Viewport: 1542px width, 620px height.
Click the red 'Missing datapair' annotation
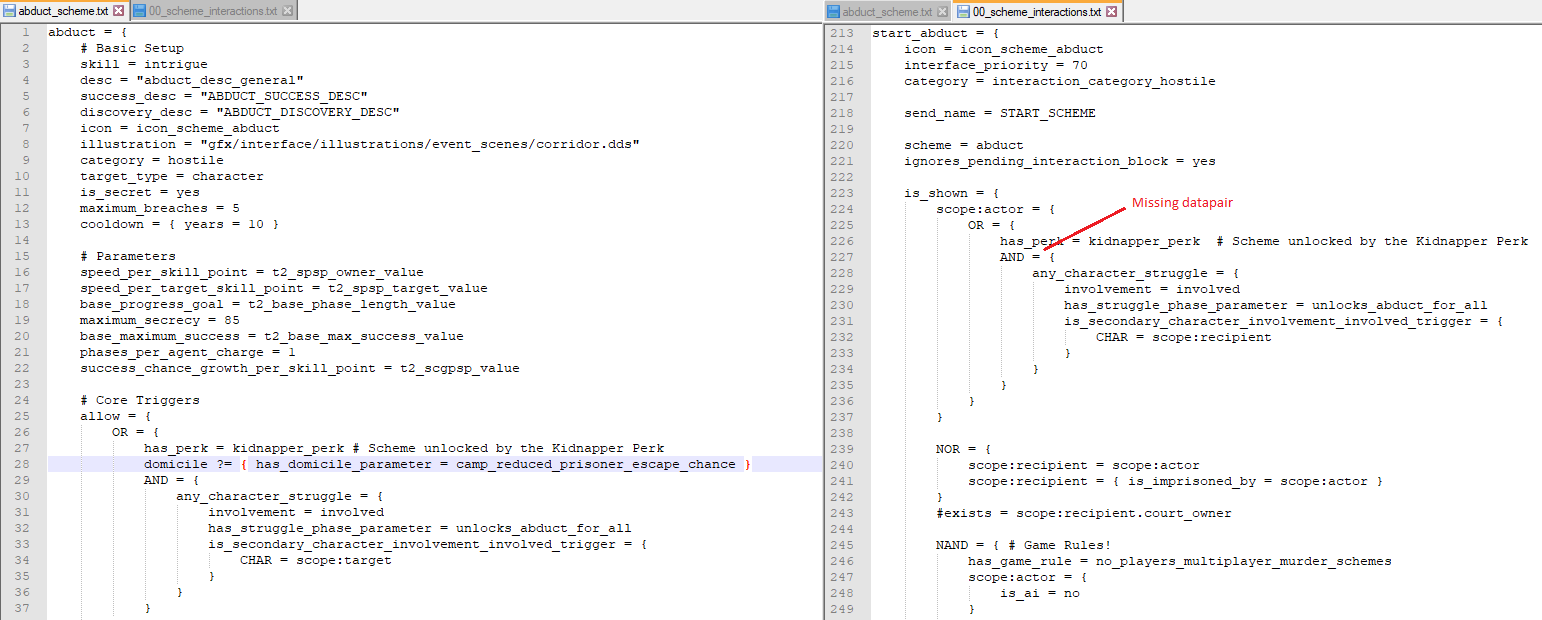(1182, 203)
